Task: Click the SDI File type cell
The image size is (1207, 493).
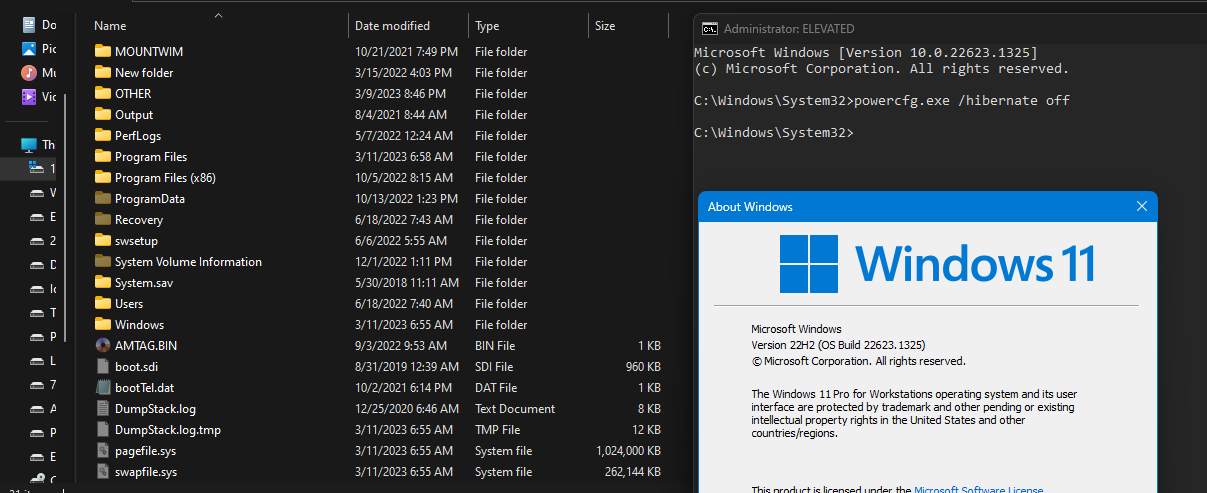Action: coord(494,366)
